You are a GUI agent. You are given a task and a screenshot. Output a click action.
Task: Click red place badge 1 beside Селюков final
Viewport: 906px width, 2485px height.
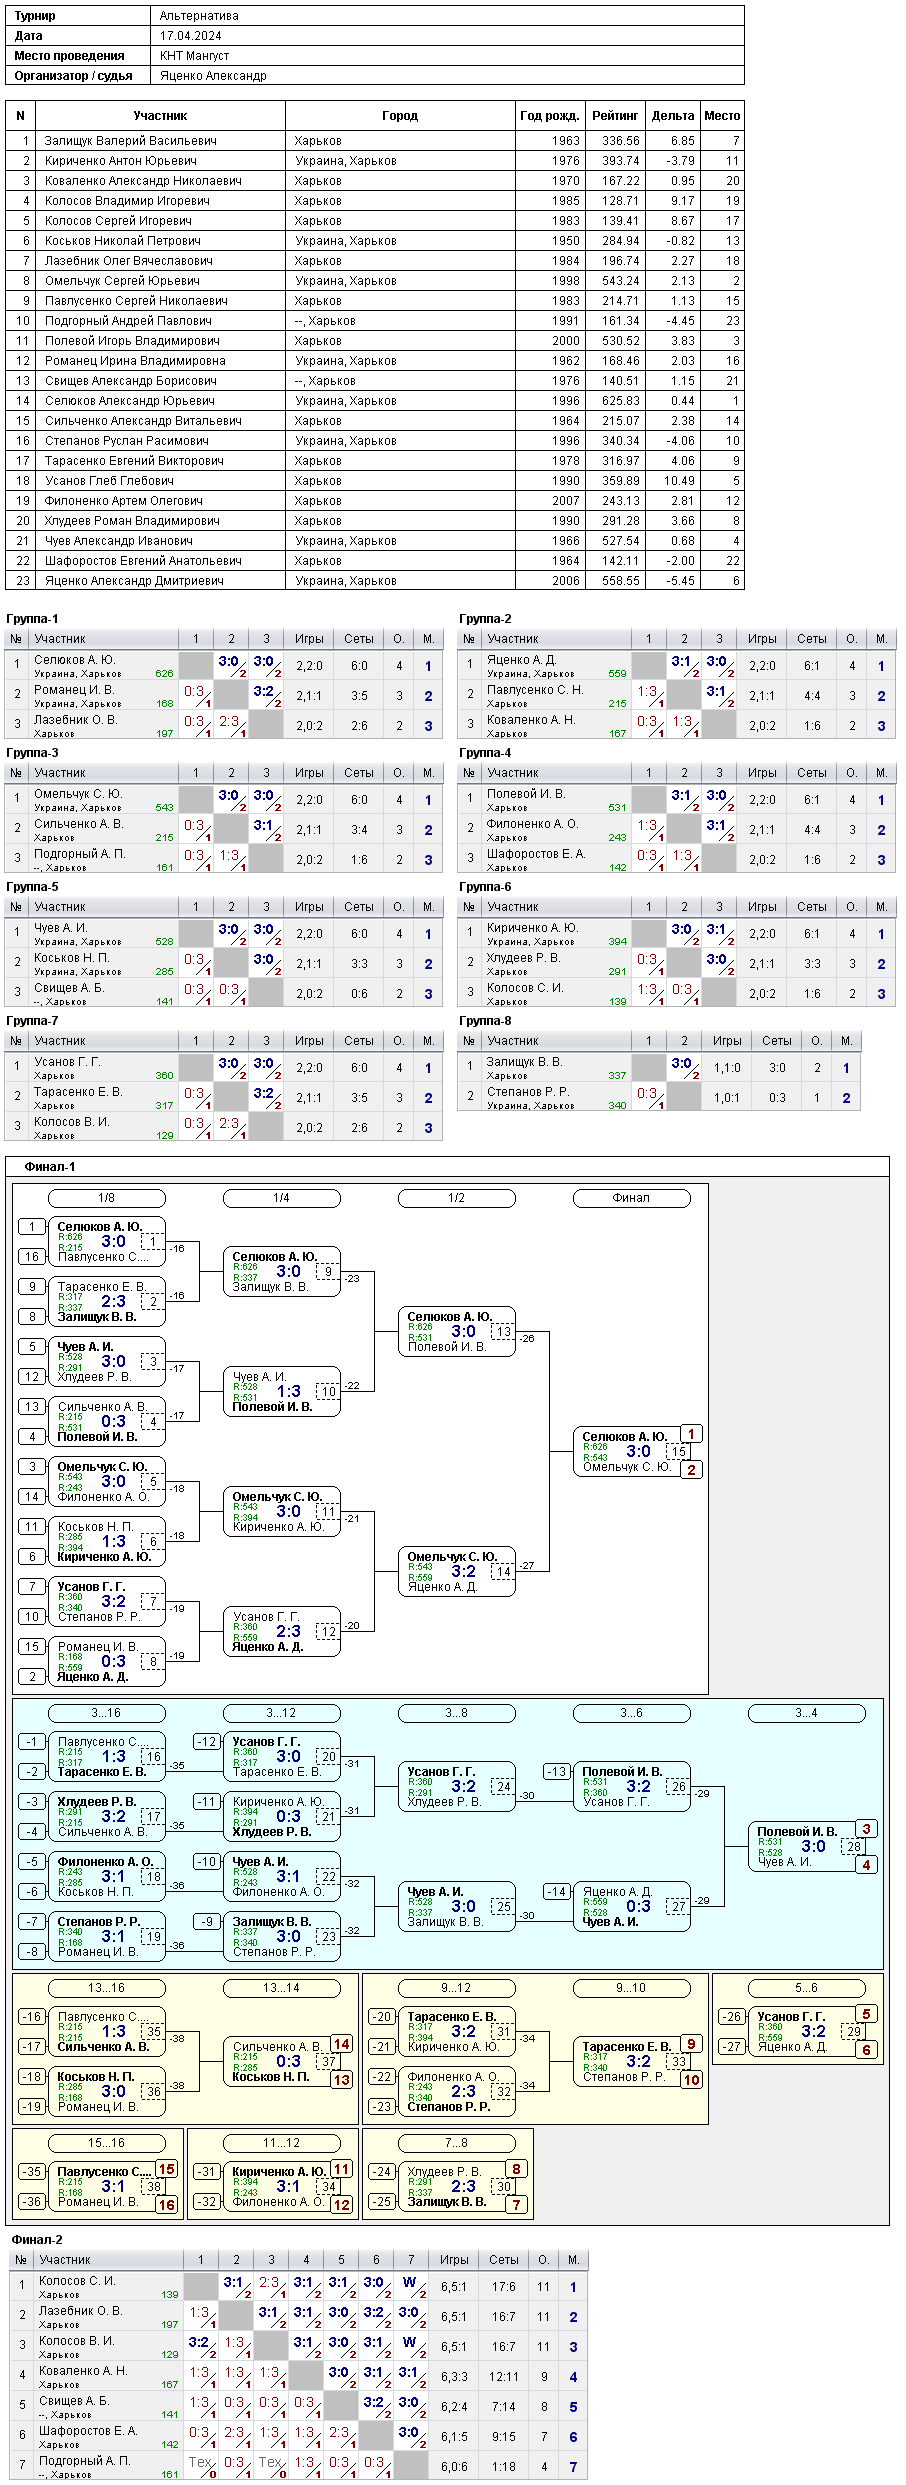coord(691,1434)
